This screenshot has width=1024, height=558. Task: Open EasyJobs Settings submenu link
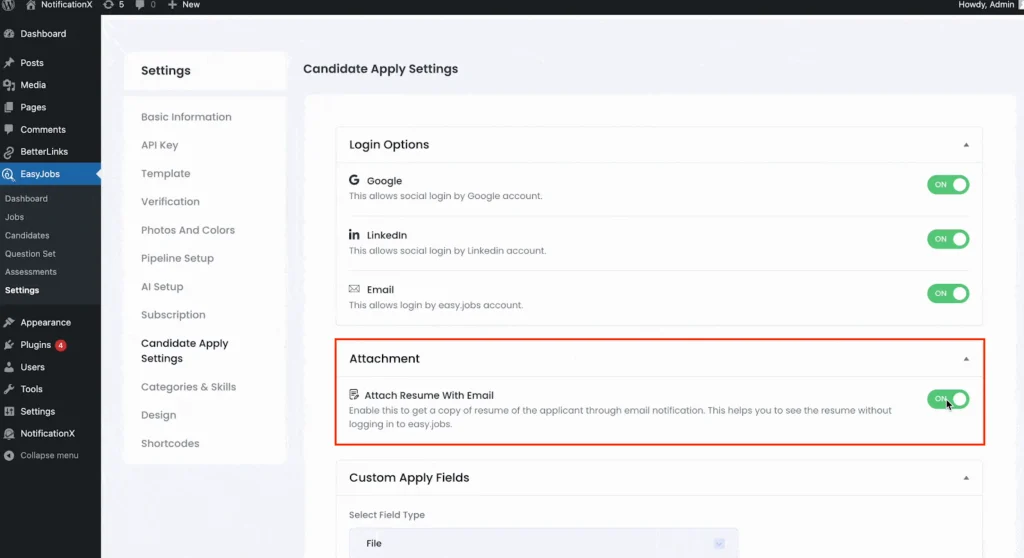point(22,290)
